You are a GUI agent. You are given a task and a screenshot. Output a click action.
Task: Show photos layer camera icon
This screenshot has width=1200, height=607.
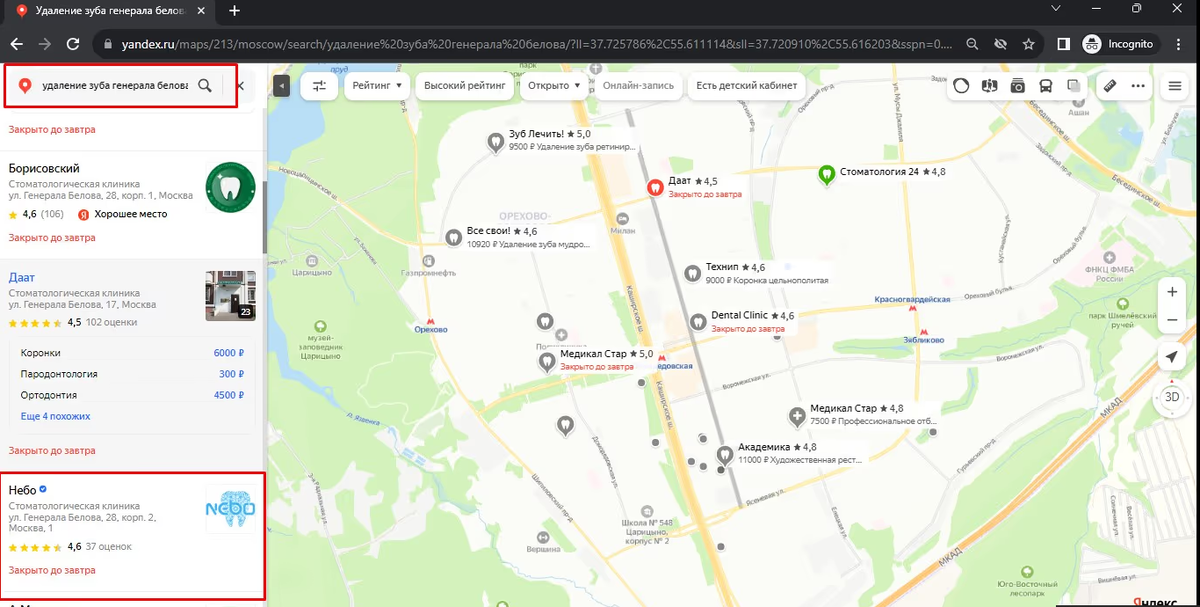(x=1018, y=86)
